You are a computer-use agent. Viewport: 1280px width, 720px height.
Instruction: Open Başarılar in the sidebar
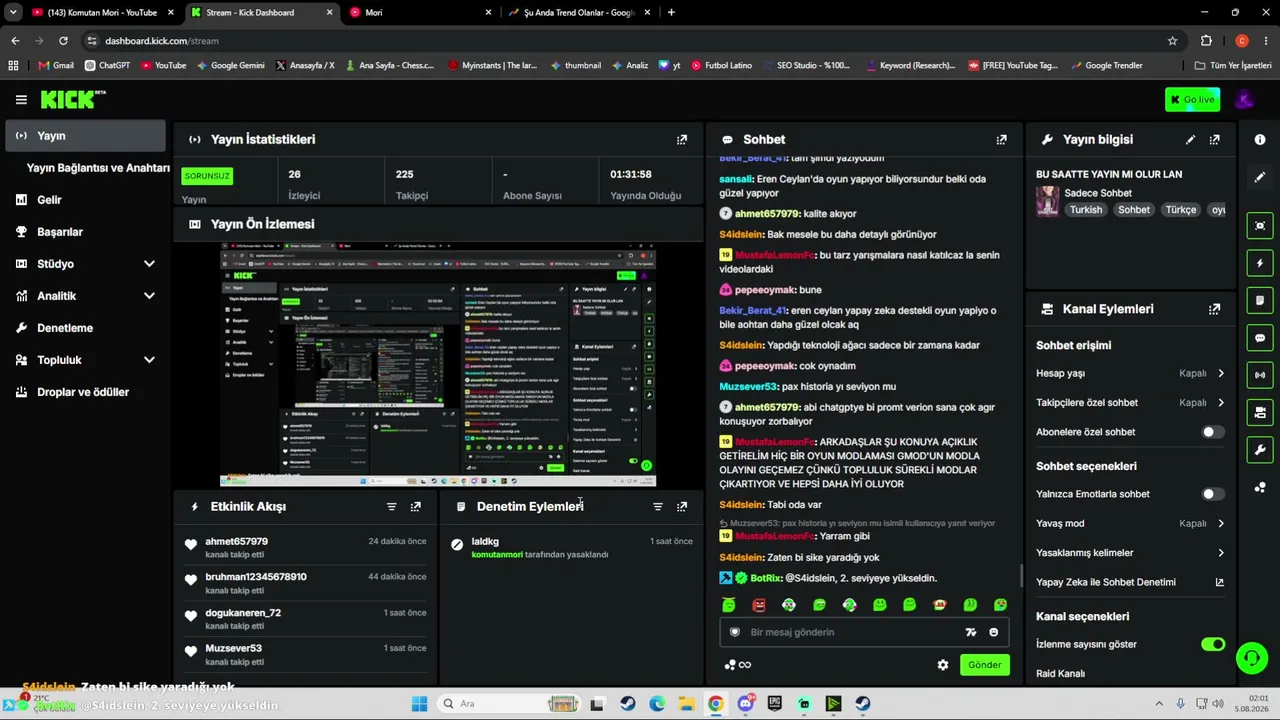click(85, 232)
